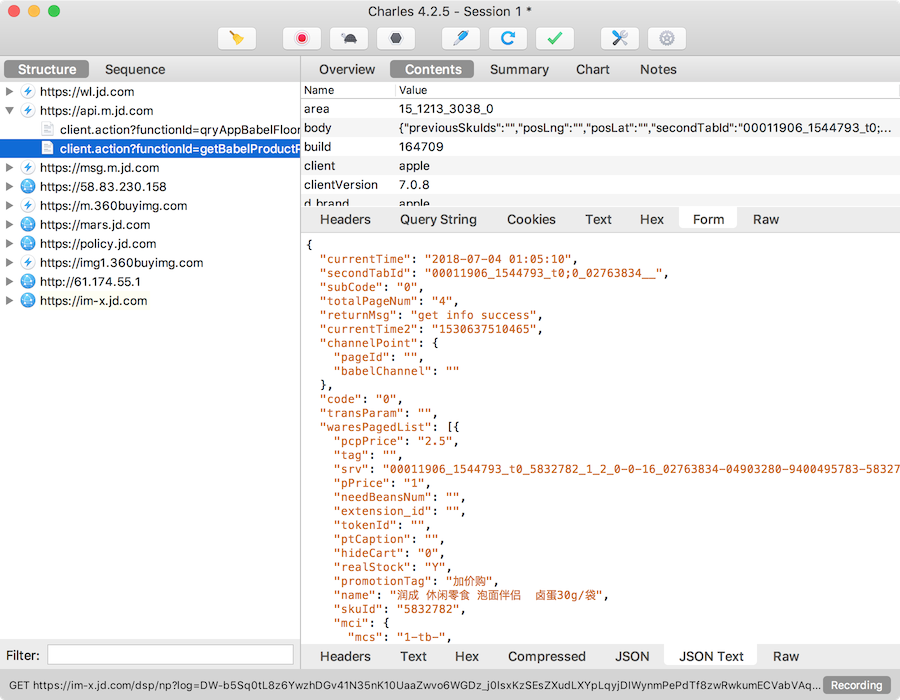Open the Compressed response tab

click(x=546, y=656)
